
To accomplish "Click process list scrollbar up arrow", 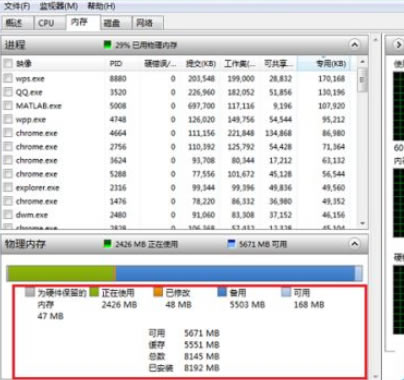I will [363, 62].
